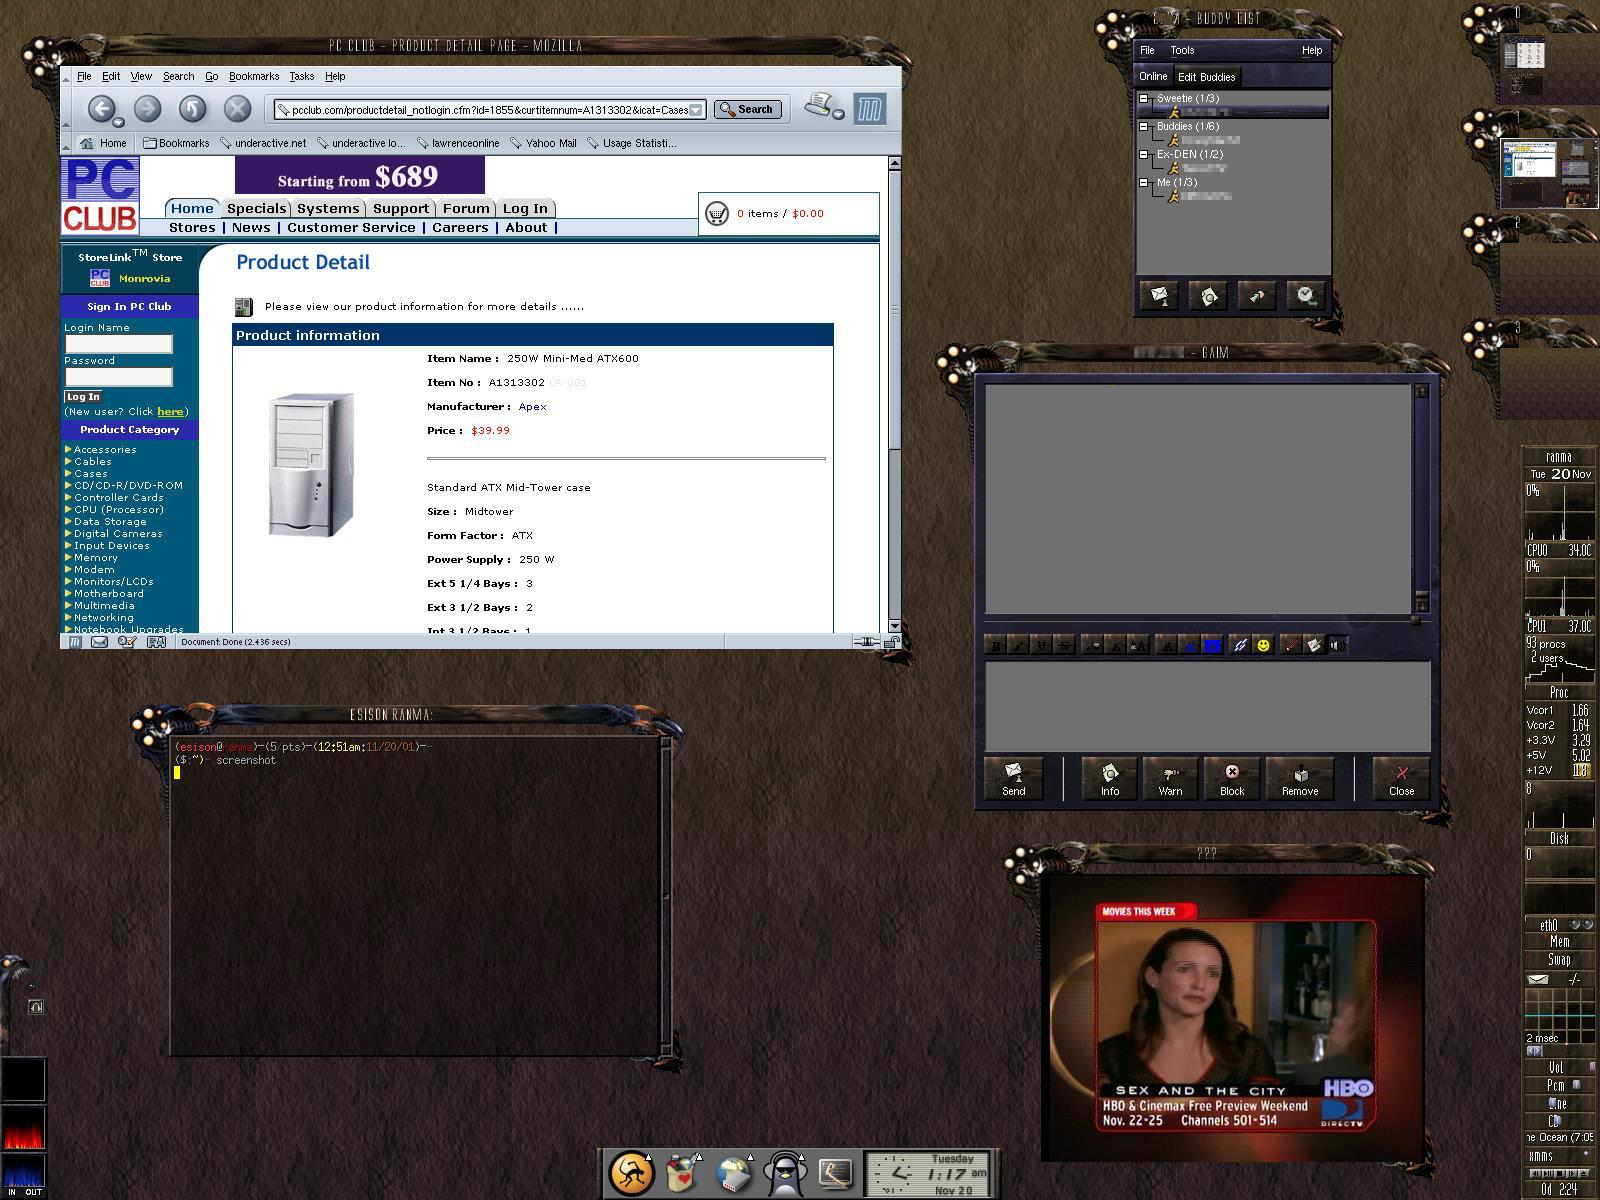This screenshot has height=1200, width=1600.
Task: Open Print button dropdown arrow
Action: click(839, 114)
